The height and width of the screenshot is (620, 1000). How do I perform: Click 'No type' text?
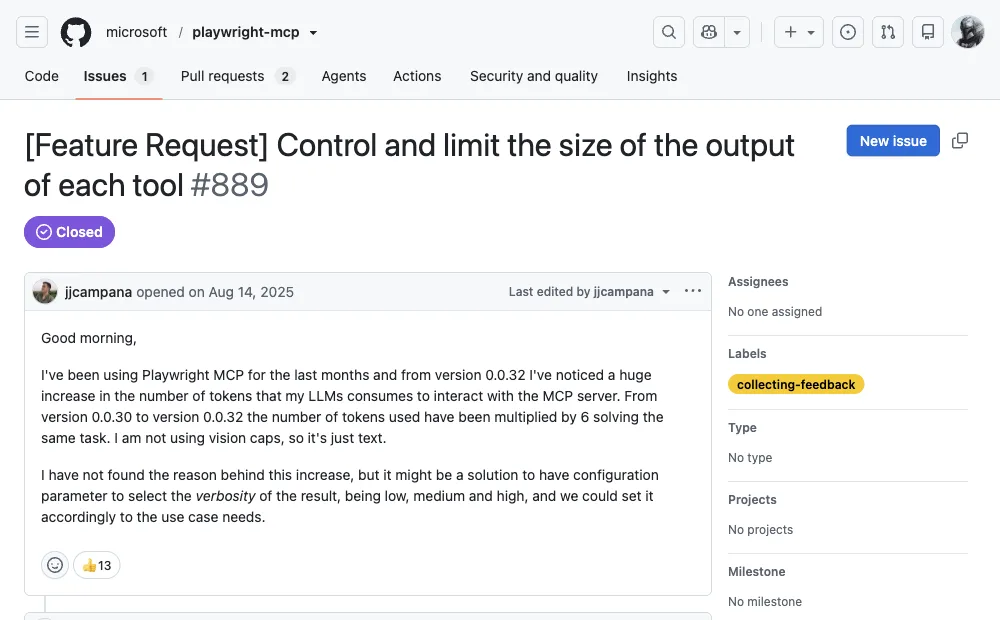pos(750,458)
